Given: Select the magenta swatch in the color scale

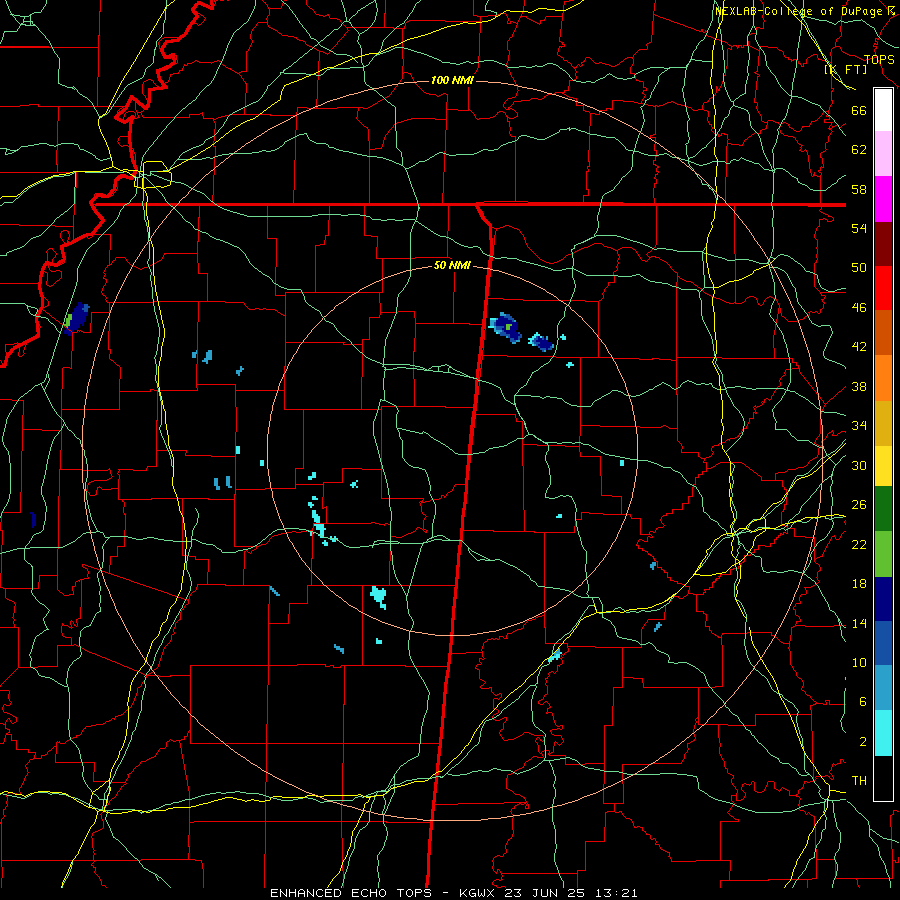Looking at the screenshot, I should (x=883, y=199).
